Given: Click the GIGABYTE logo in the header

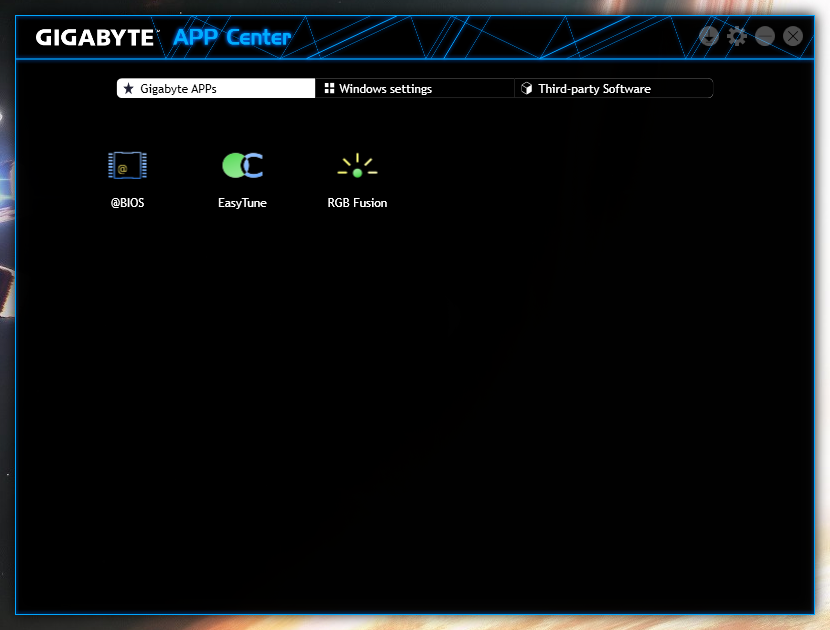Looking at the screenshot, I should (96, 38).
